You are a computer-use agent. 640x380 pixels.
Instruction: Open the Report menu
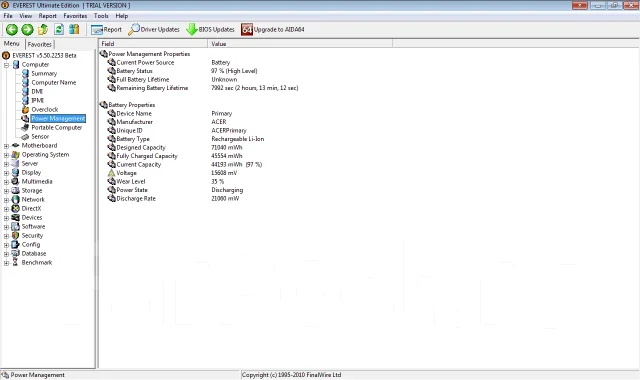[x=47, y=16]
